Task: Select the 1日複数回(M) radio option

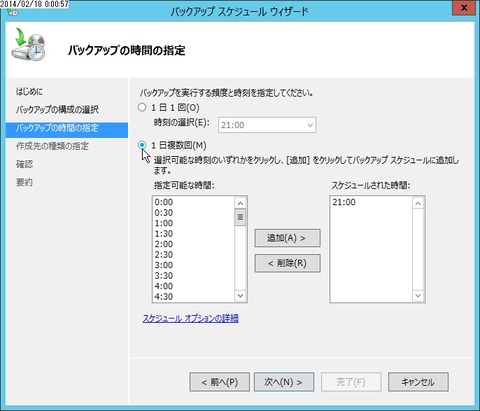Action: click(142, 145)
